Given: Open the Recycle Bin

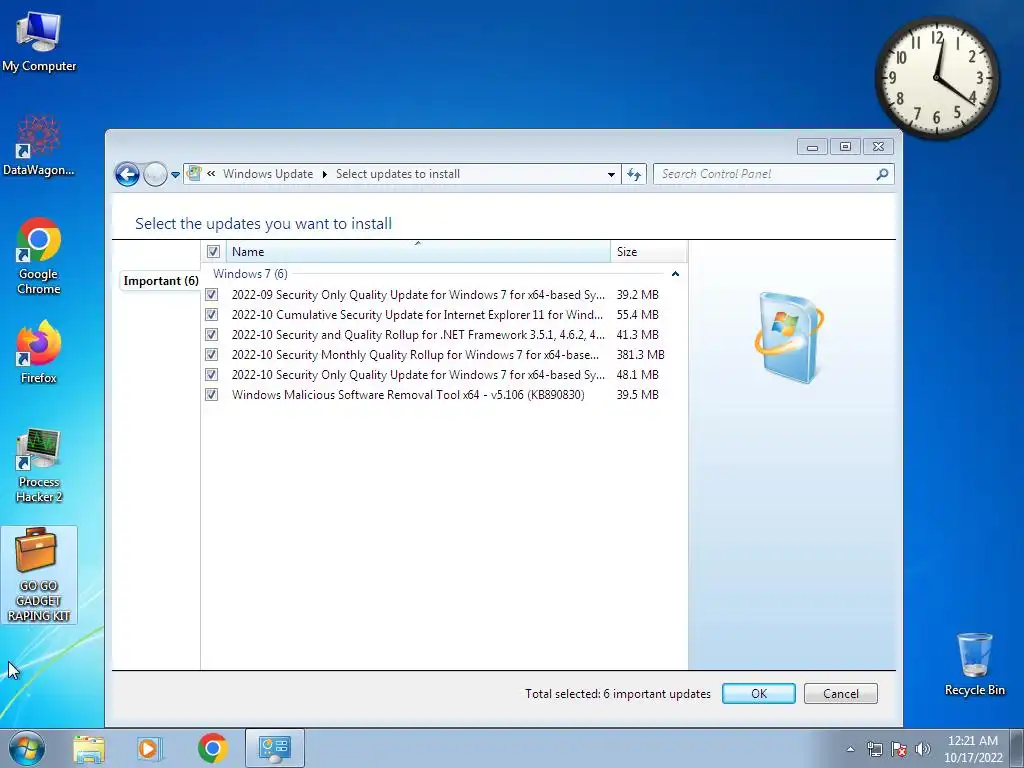Looking at the screenshot, I should 974,664.
